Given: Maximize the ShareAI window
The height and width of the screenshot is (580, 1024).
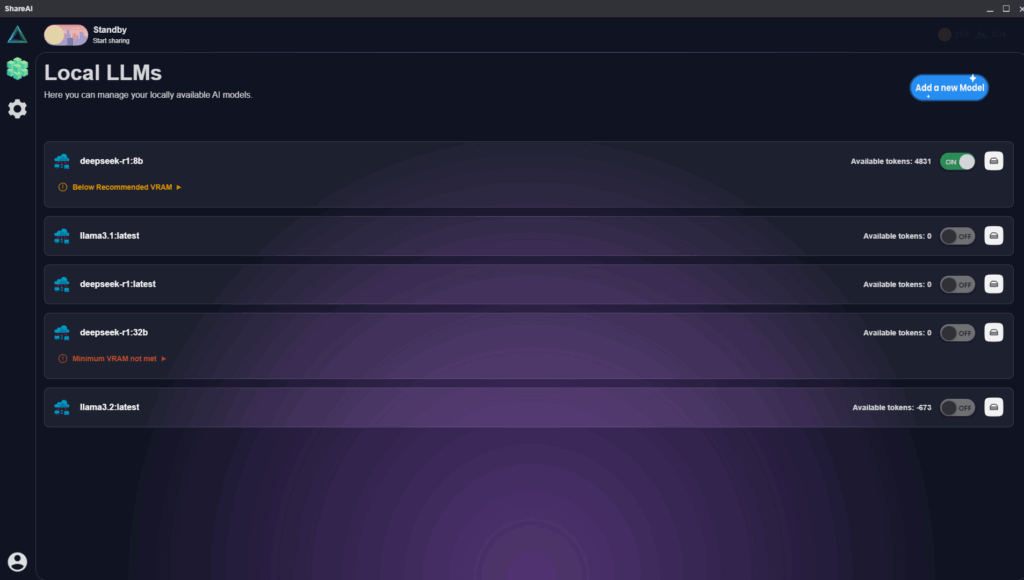Looking at the screenshot, I should point(1006,8).
